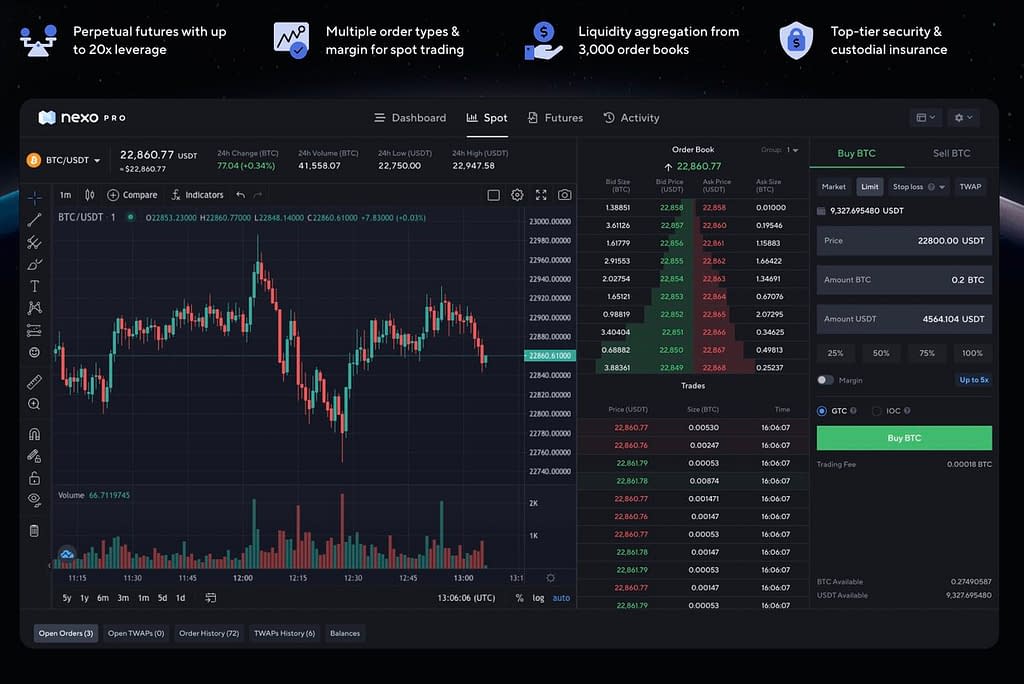This screenshot has height=684, width=1024.
Task: Click the redo arrow in chart toolbar
Action: (258, 195)
